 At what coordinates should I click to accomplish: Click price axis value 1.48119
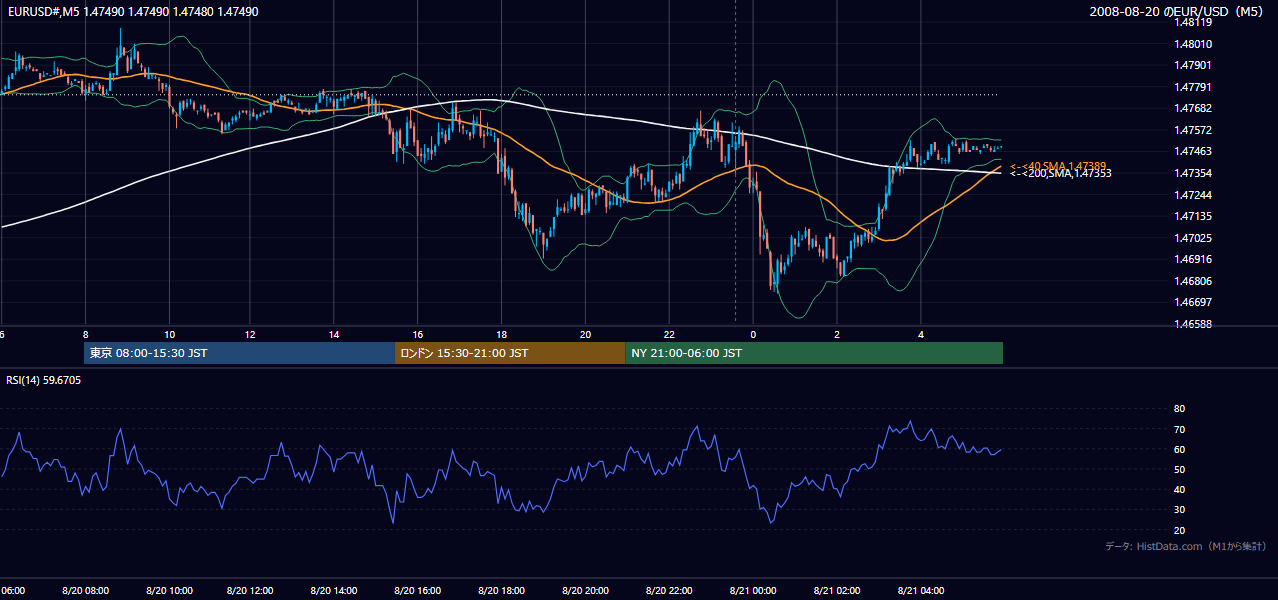1194,22
